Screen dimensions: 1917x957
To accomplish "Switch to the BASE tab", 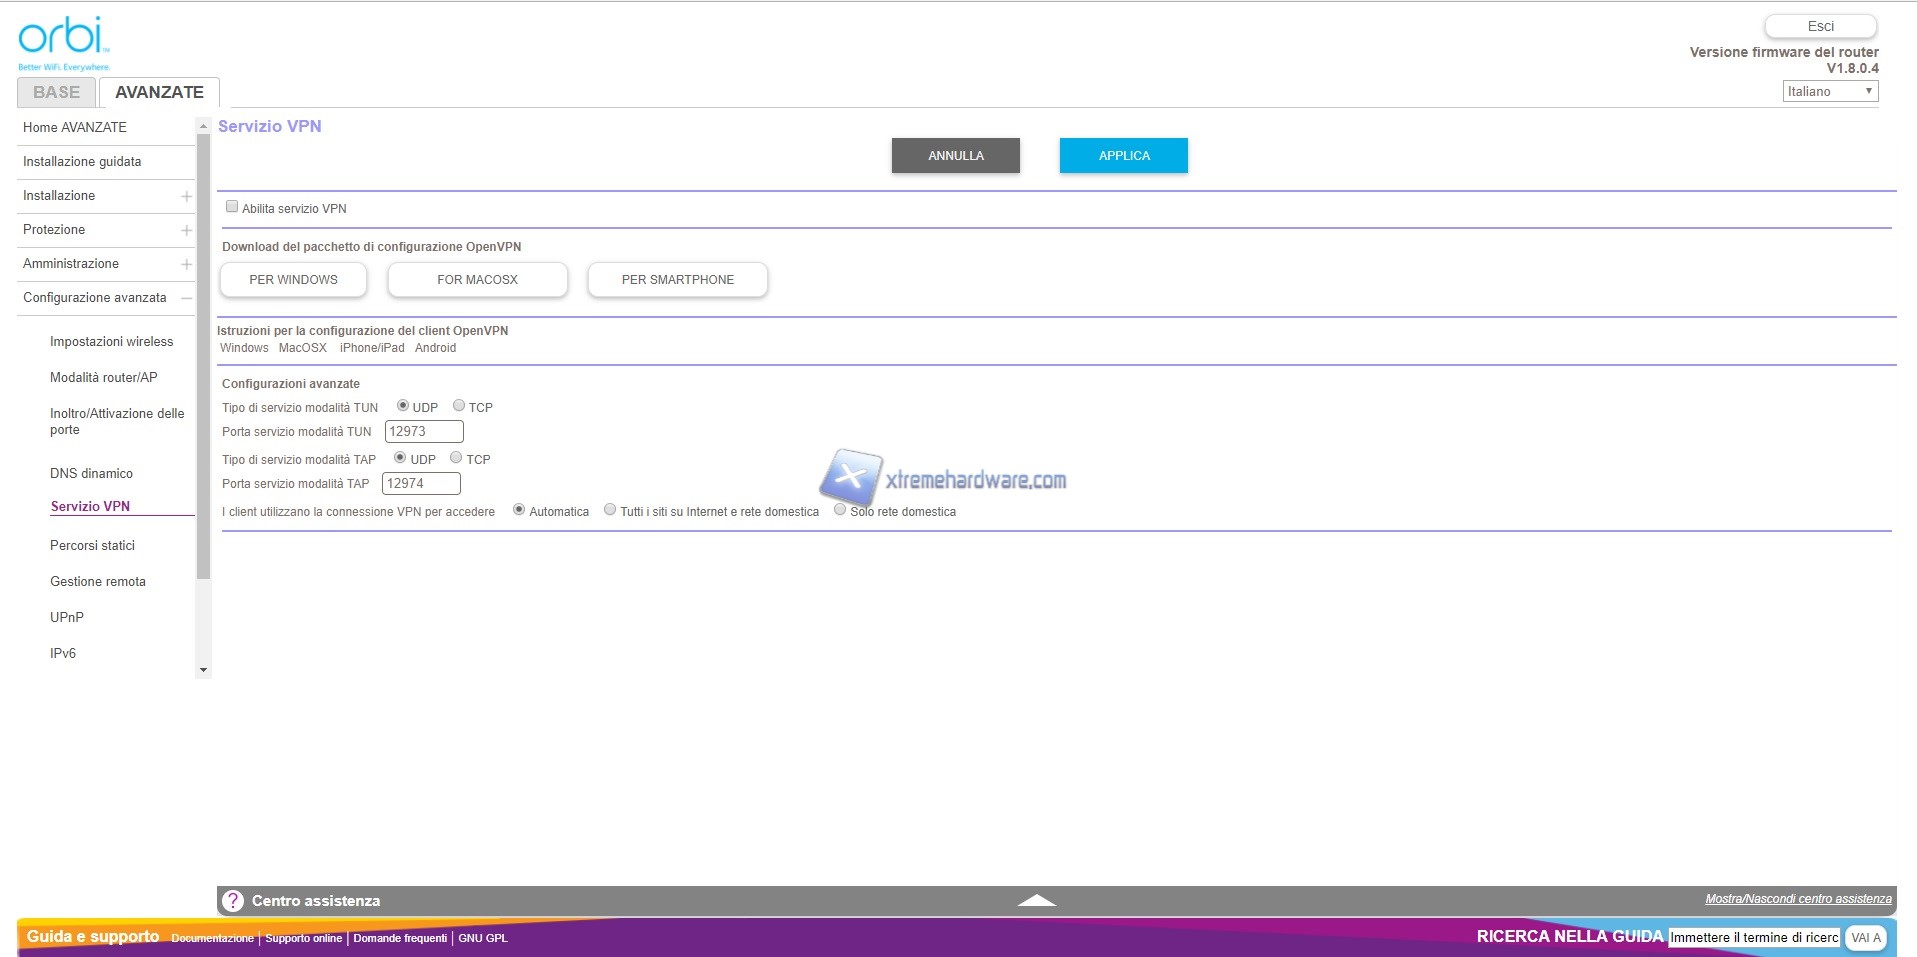I will tap(57, 92).
